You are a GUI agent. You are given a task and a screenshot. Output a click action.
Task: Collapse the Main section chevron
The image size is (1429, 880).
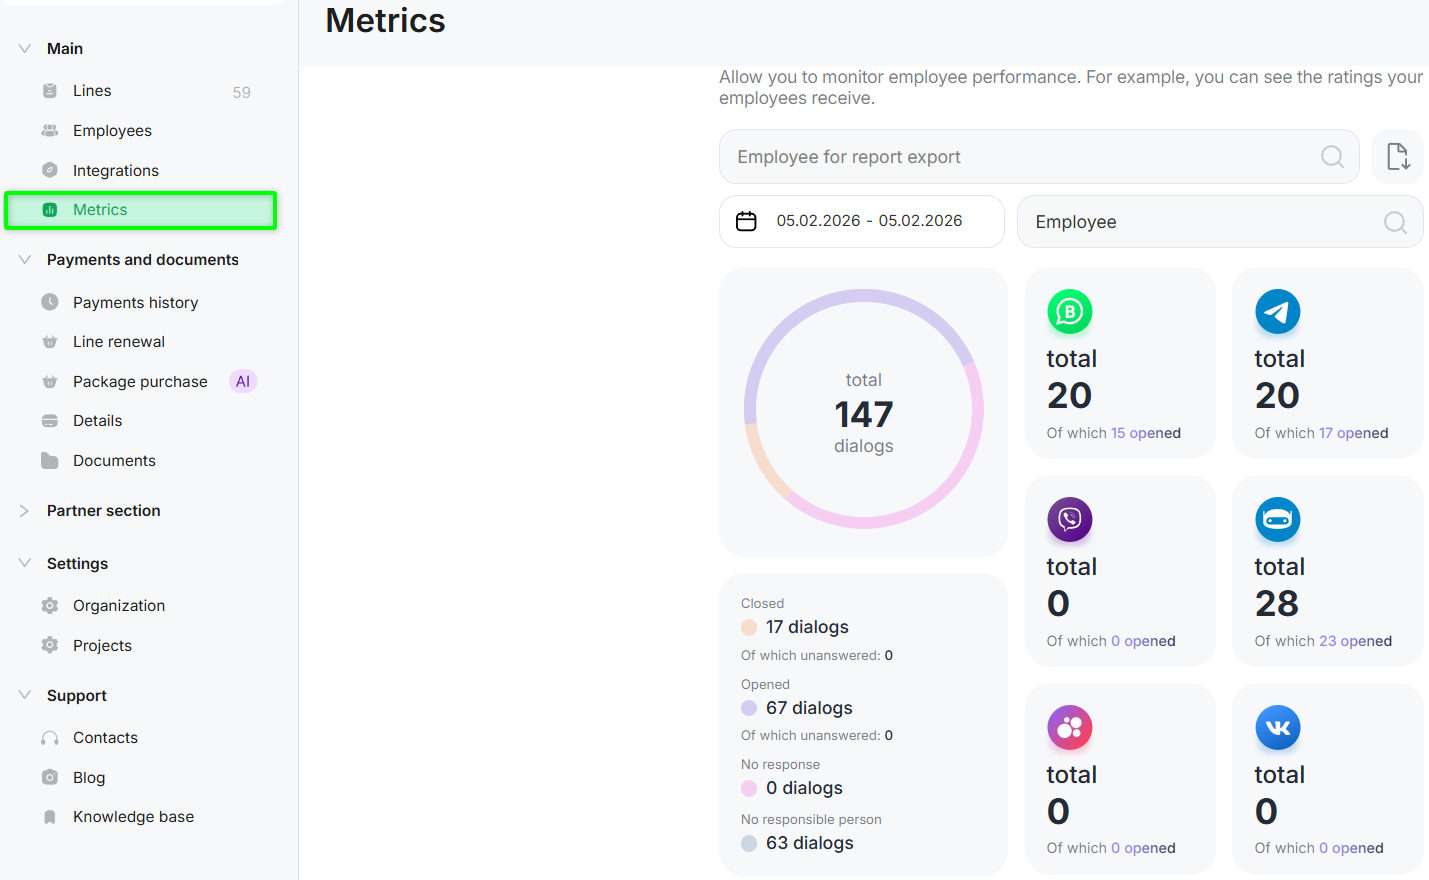[25, 49]
